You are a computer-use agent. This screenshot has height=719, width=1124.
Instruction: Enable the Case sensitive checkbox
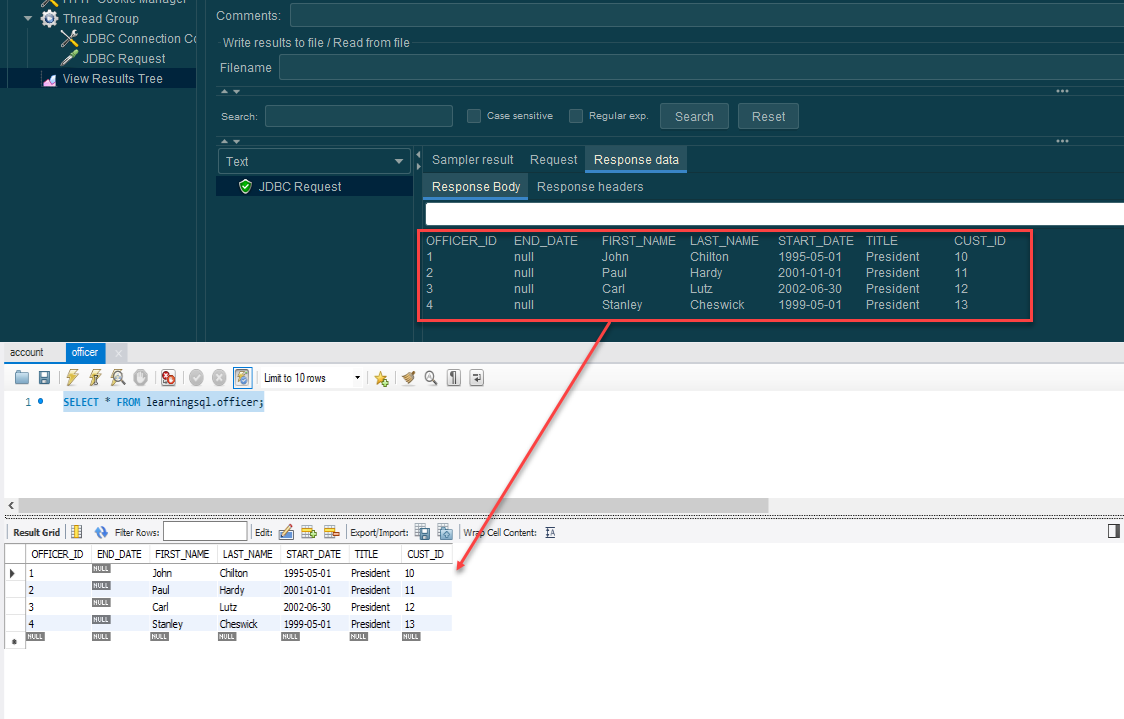(474, 116)
